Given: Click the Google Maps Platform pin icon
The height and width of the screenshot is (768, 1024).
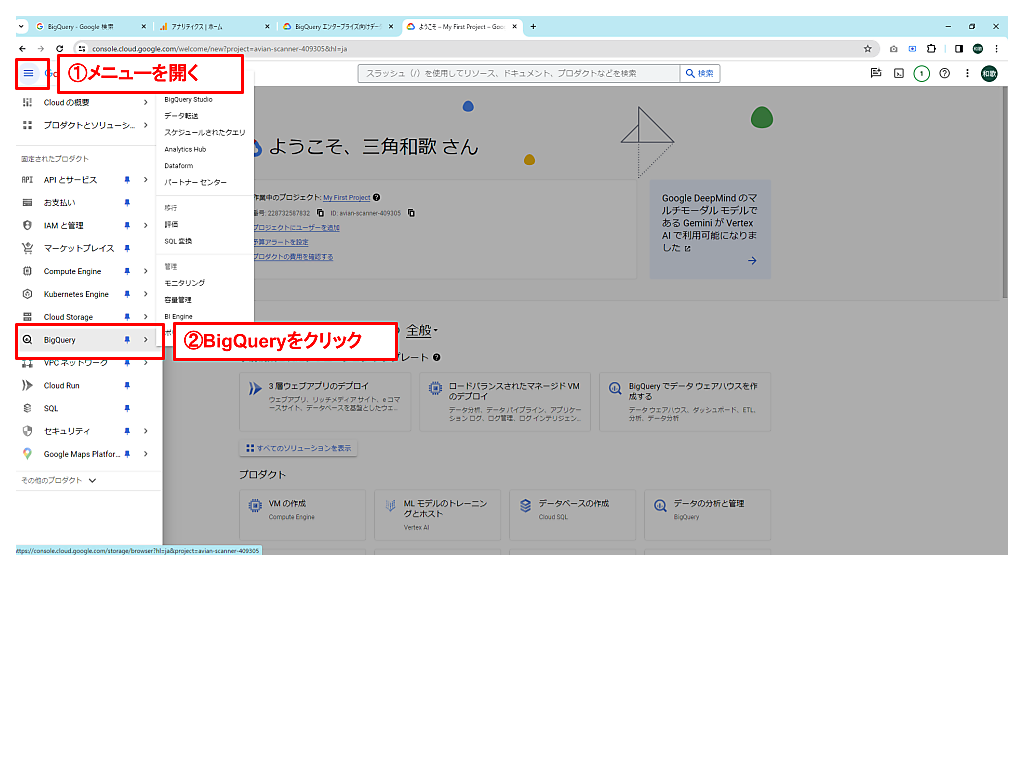Looking at the screenshot, I should click(27, 454).
